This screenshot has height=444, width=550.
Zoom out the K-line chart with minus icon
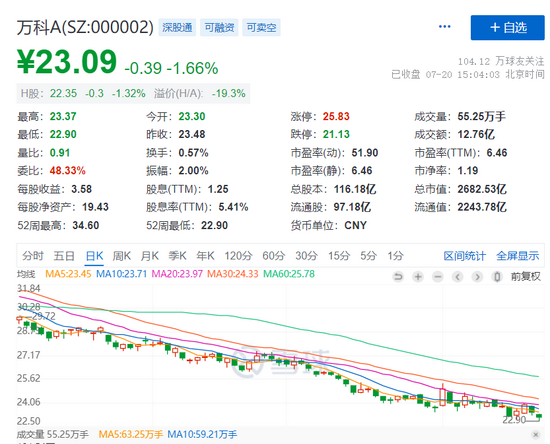click(437, 277)
